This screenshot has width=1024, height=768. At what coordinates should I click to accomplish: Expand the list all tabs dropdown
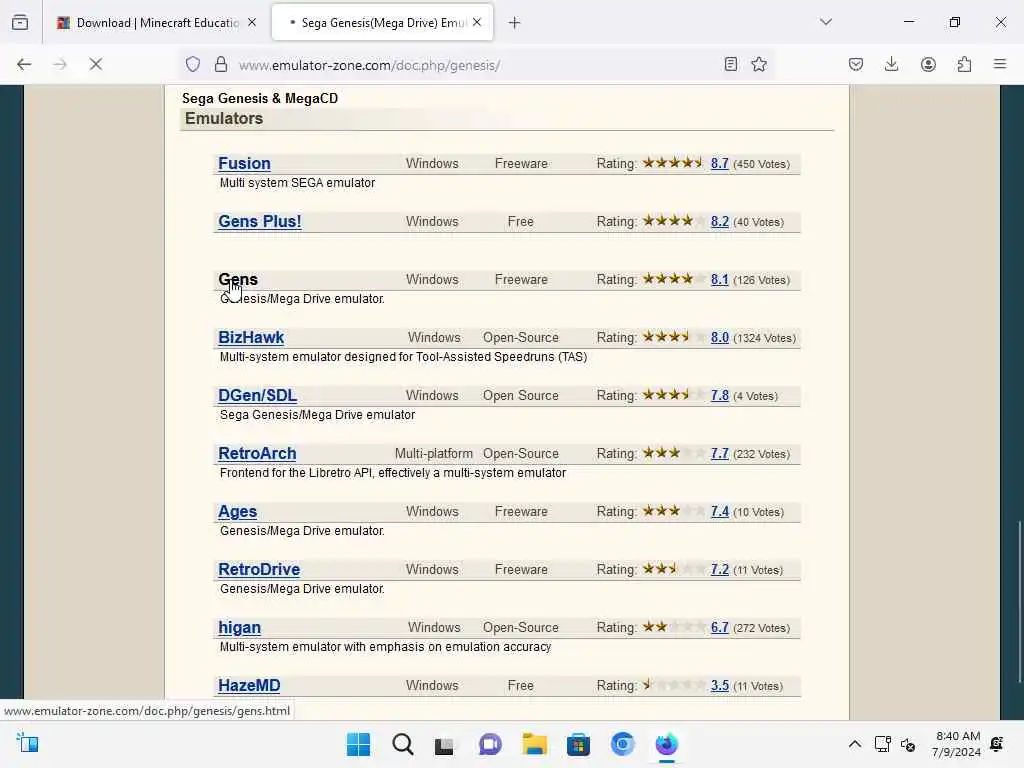(826, 22)
